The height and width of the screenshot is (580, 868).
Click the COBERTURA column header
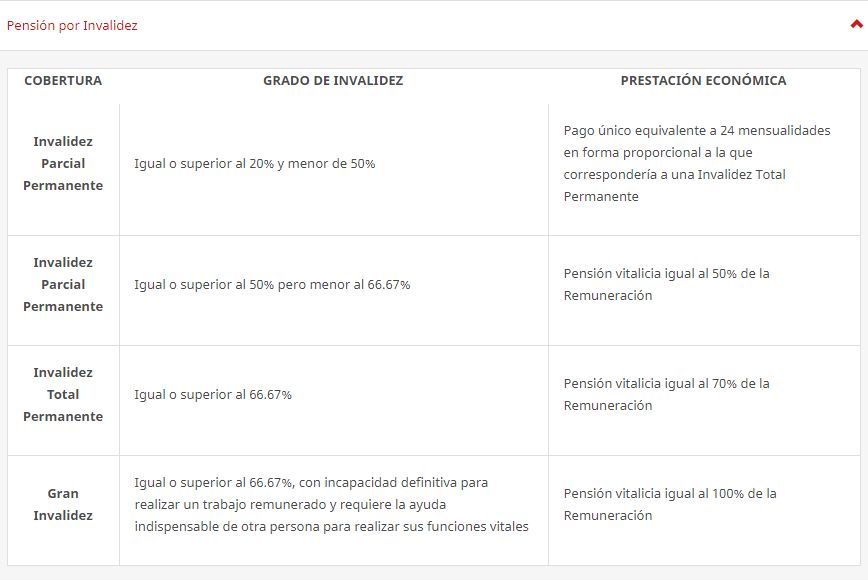[63, 81]
